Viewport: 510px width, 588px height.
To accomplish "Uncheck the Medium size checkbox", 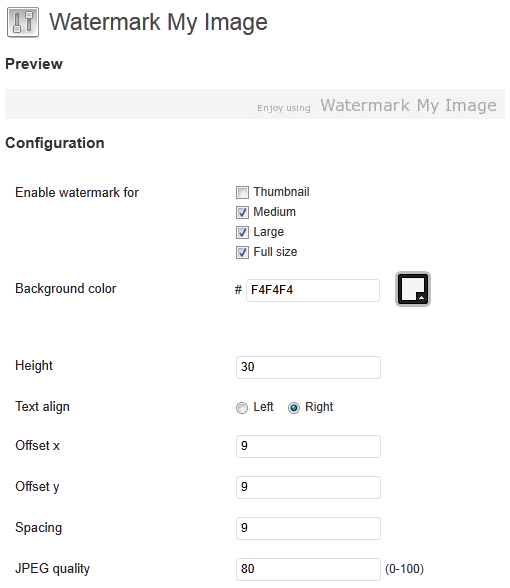I will point(242,212).
